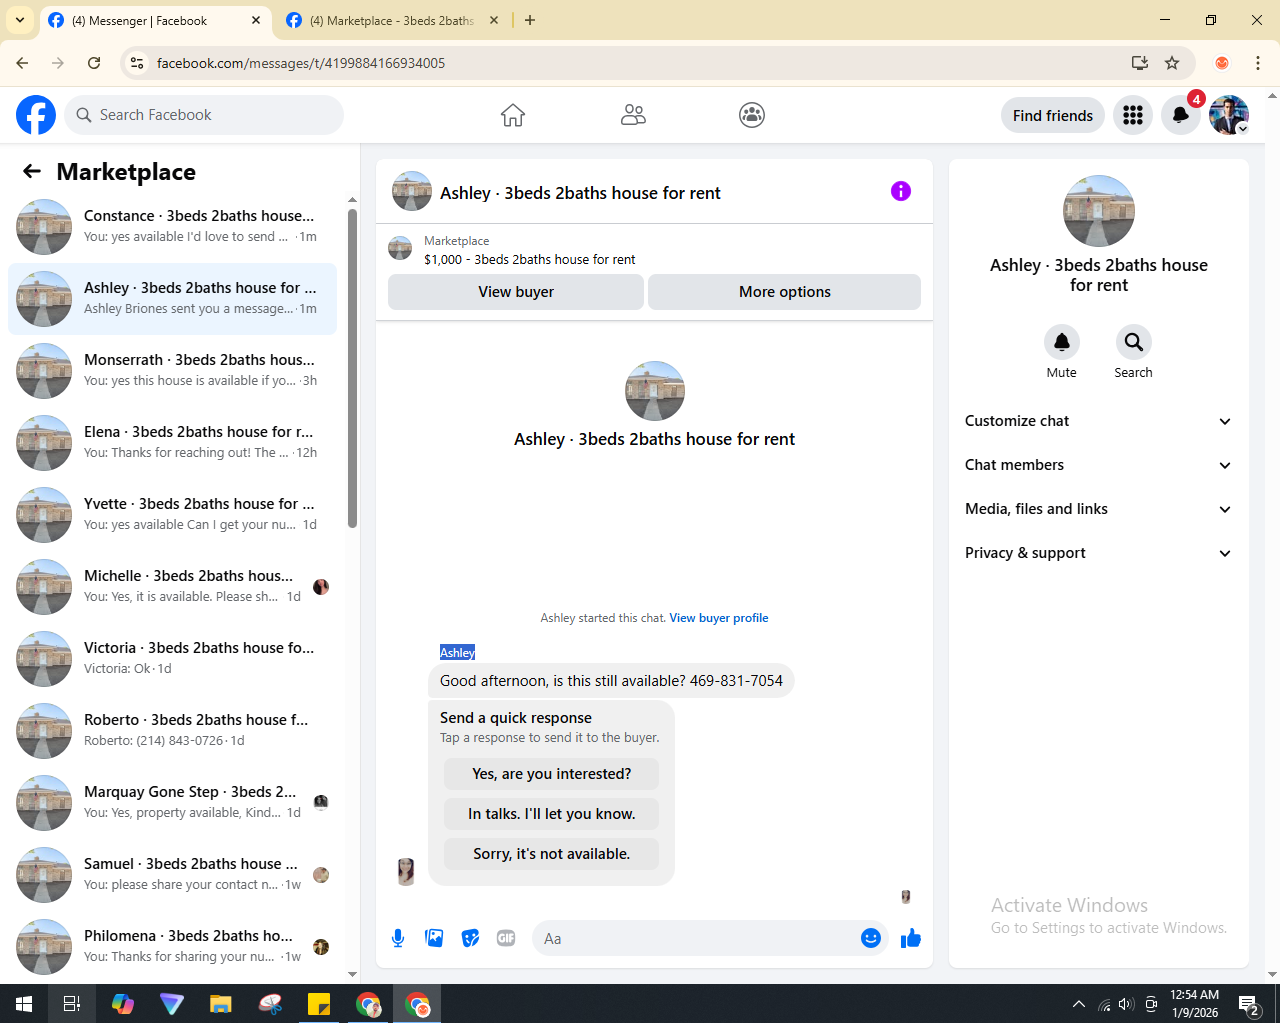Send a voice clip microphone icon
Image resolution: width=1280 pixels, height=1023 pixels.
[x=398, y=938]
